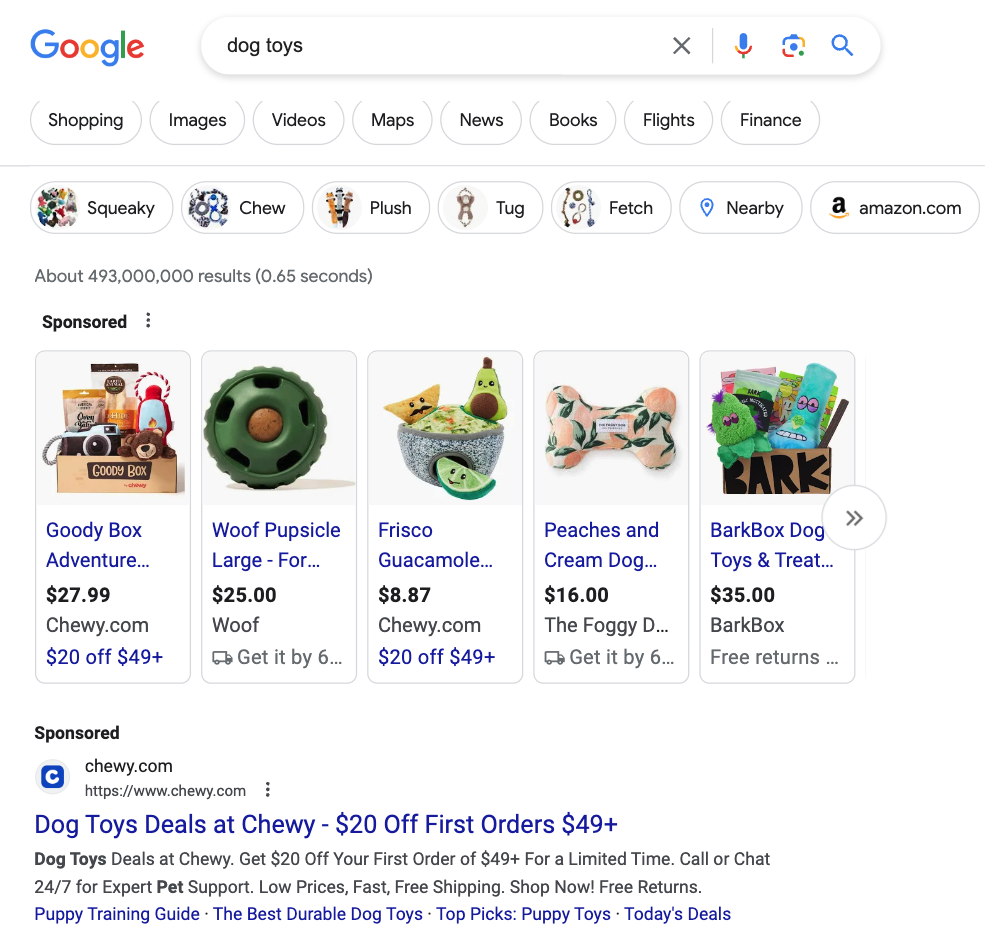Expand more sponsored products with the arrow
This screenshot has height=942, width=985.
(854, 517)
